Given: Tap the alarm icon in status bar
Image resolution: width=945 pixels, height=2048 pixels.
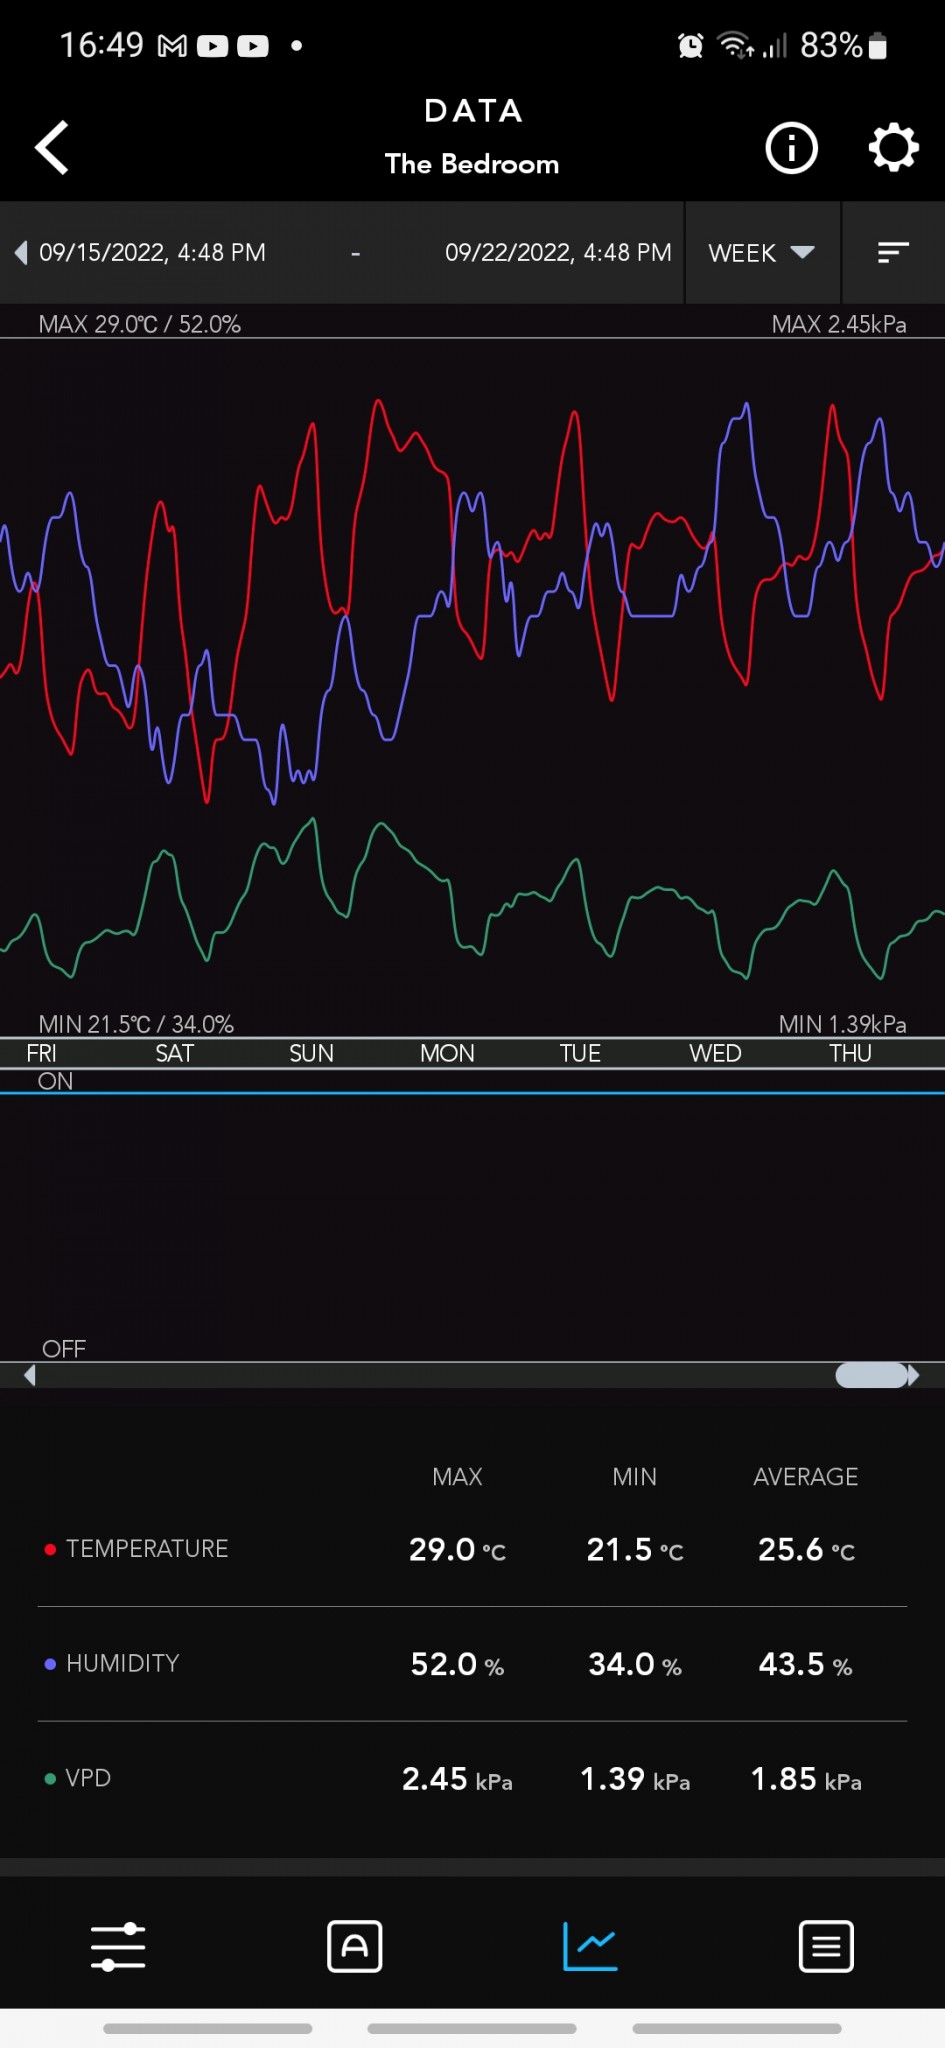Looking at the screenshot, I should tap(690, 45).
